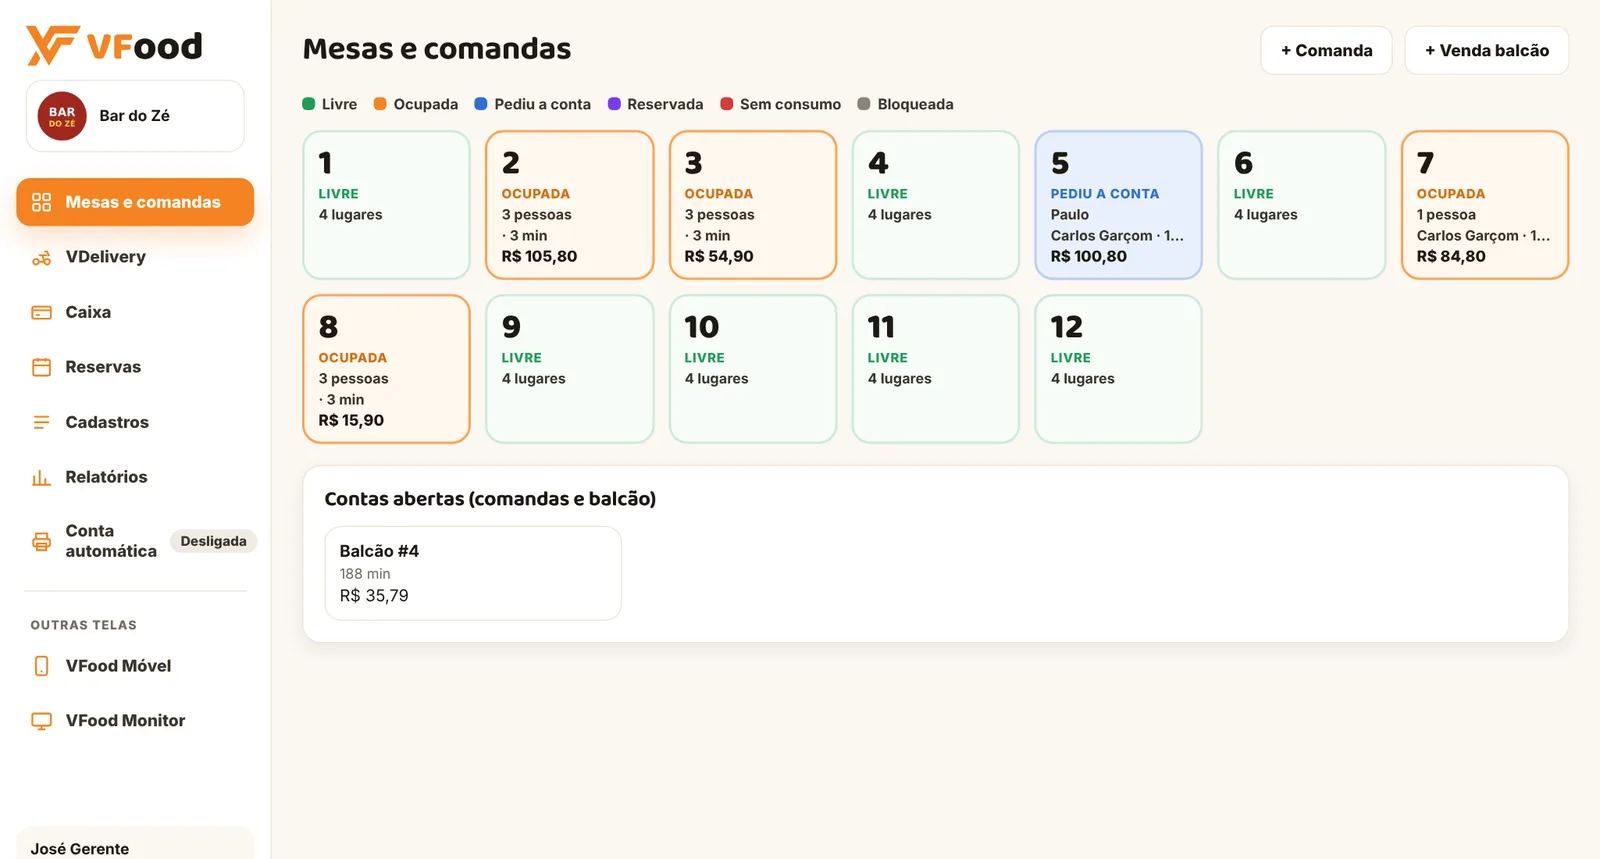Image resolution: width=1600 pixels, height=859 pixels.
Task: Click the orange Ocupada legend dot
Action: click(380, 104)
